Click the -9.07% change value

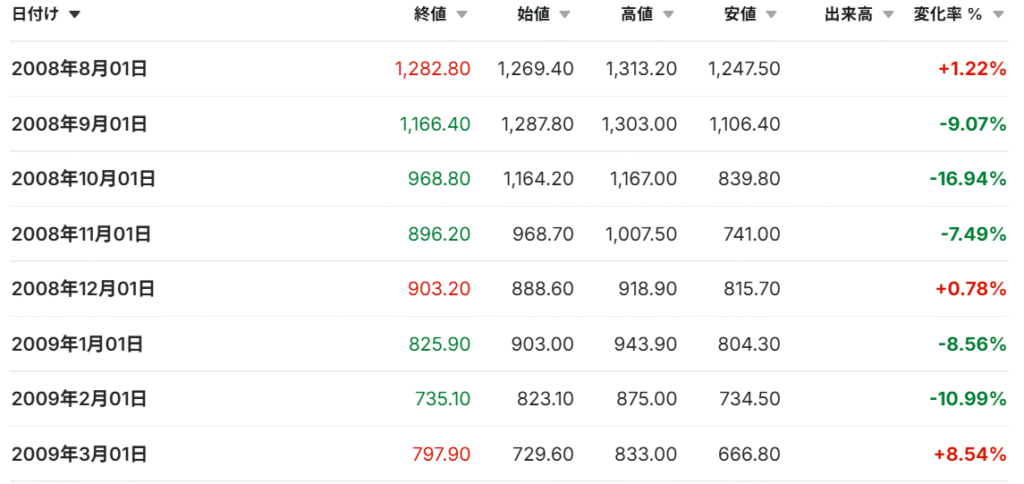click(x=972, y=124)
